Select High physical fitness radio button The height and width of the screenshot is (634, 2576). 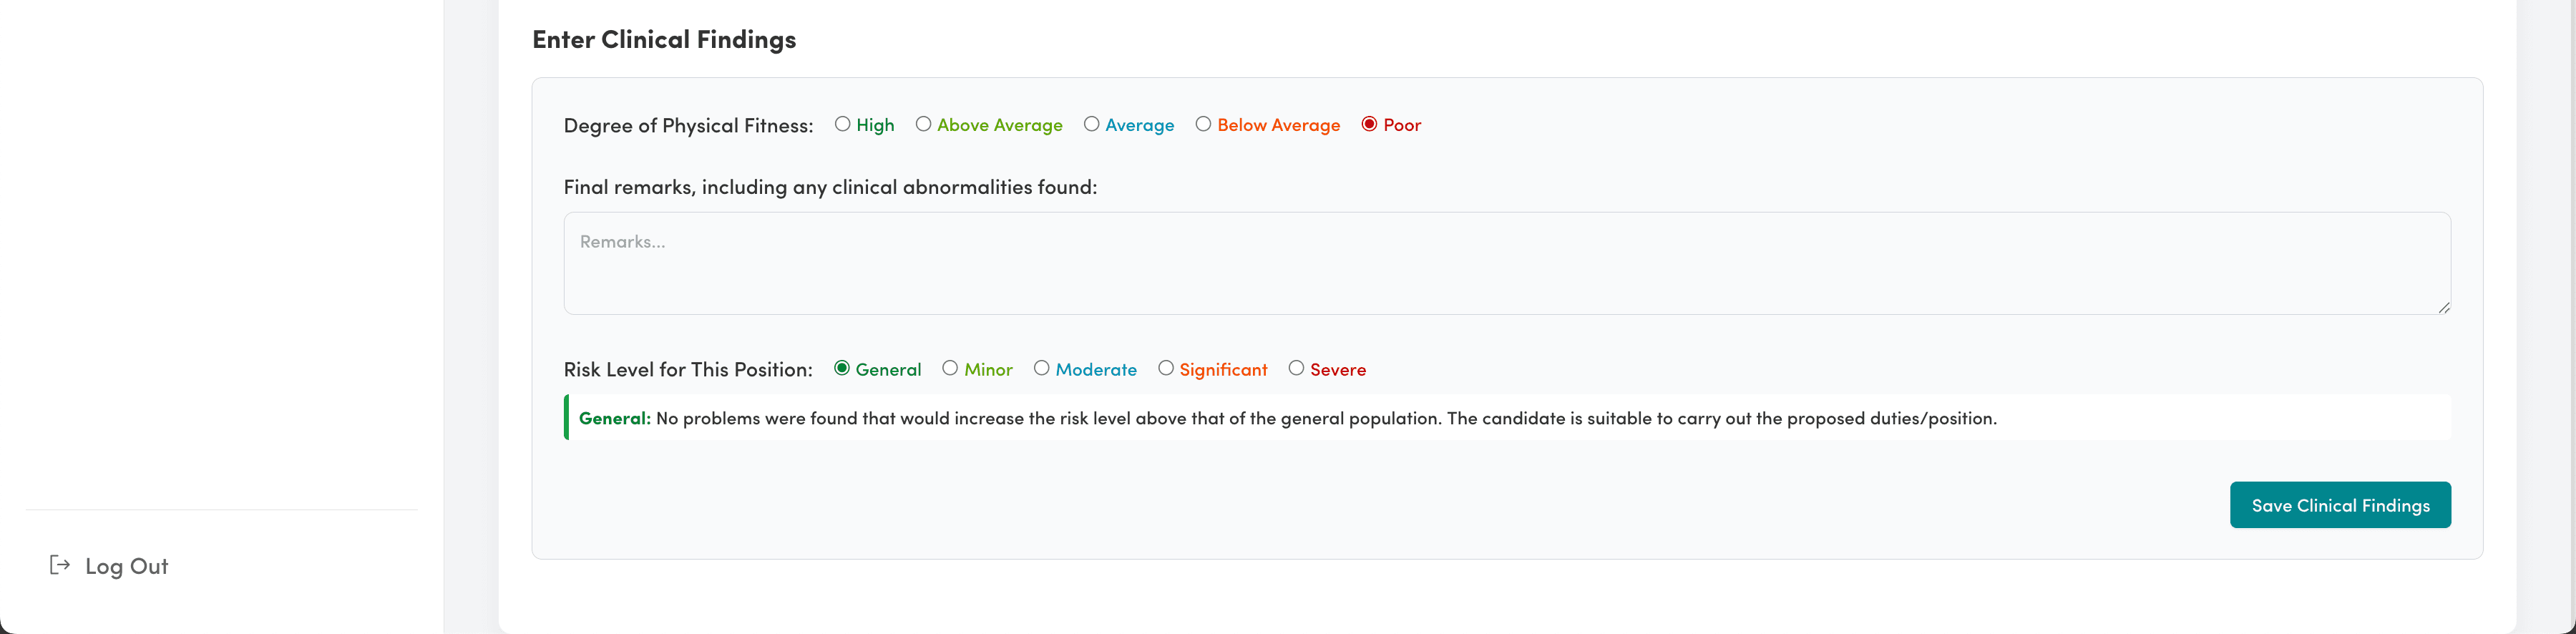click(843, 124)
